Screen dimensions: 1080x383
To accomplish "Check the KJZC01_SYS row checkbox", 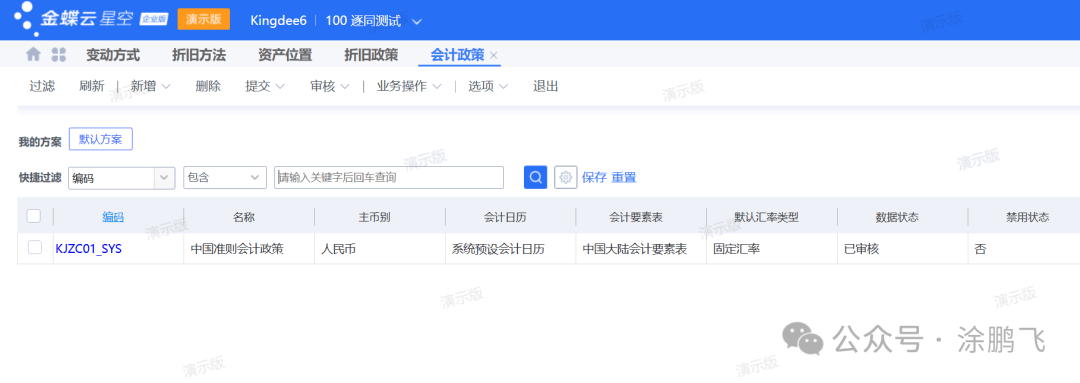I will [34, 248].
